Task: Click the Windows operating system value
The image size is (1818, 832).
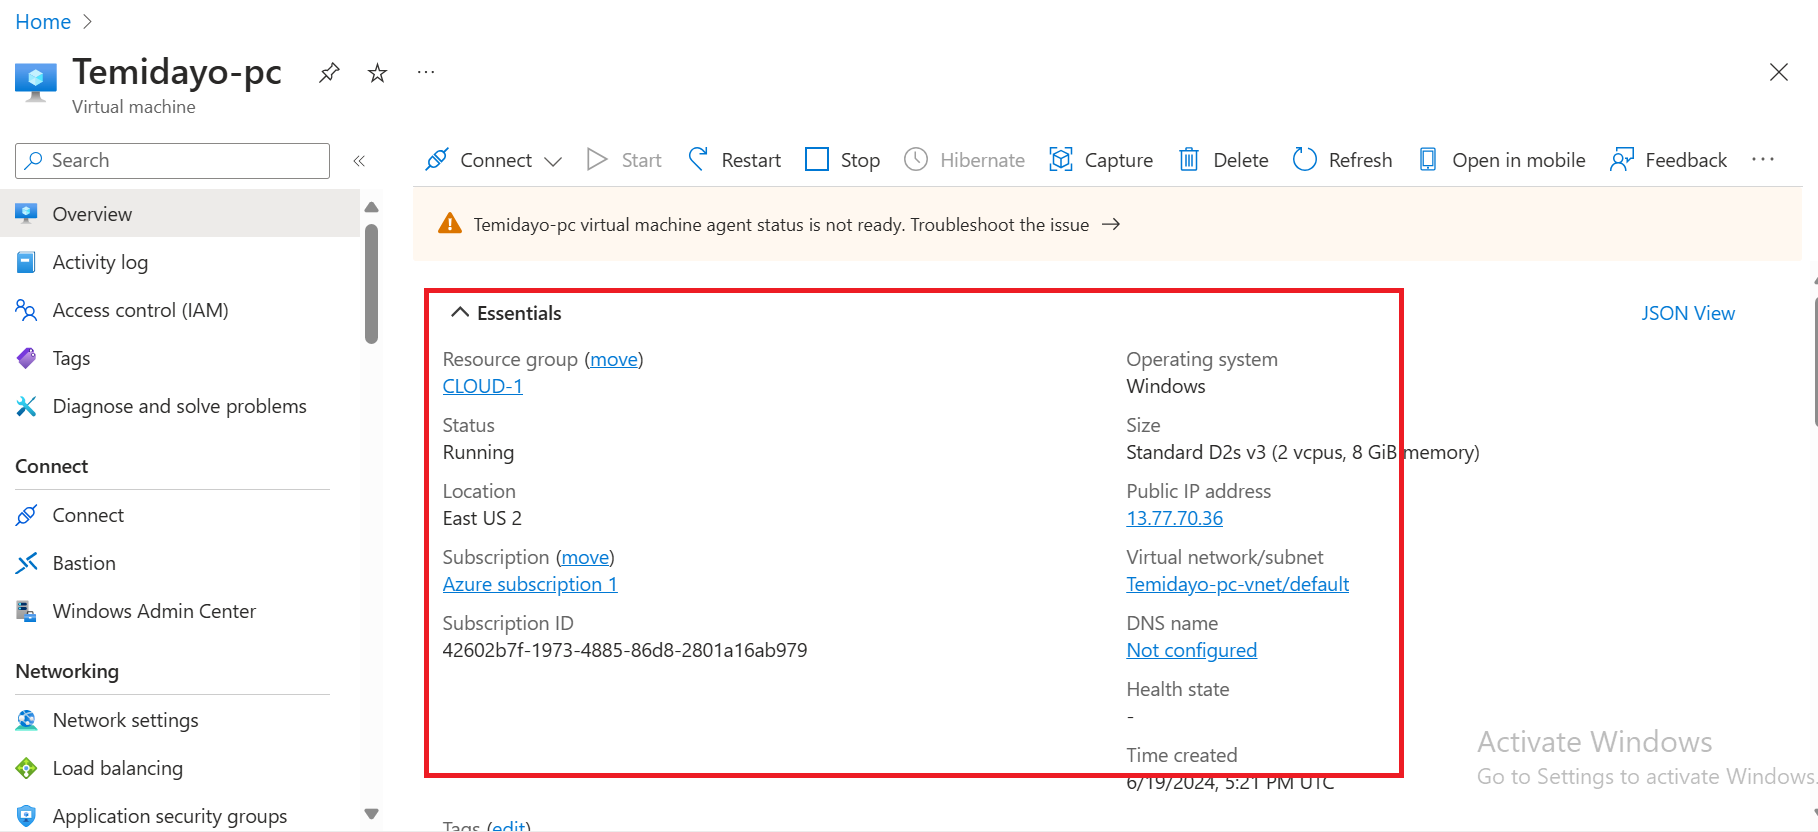Action: click(1165, 386)
